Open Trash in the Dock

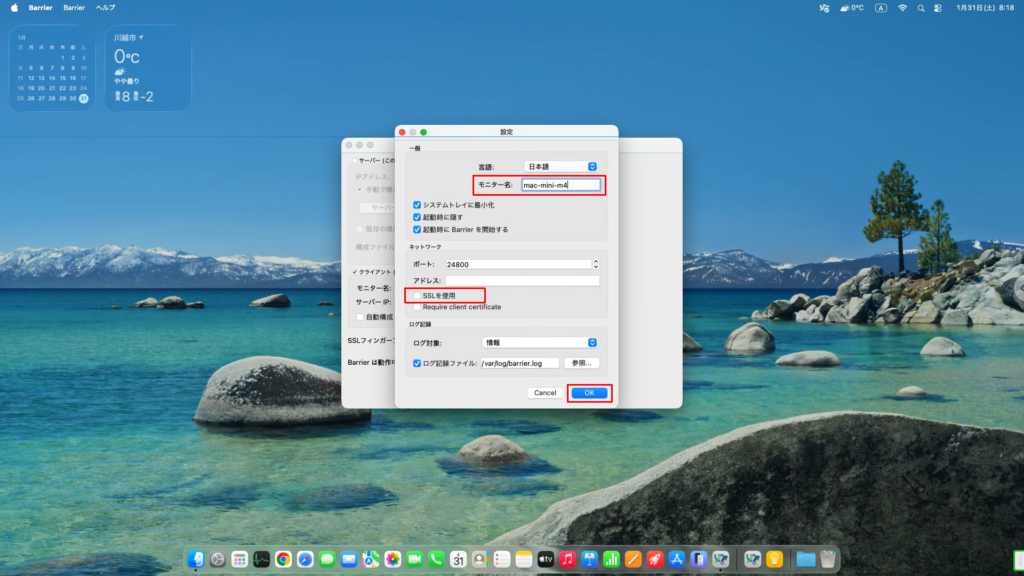(827, 559)
